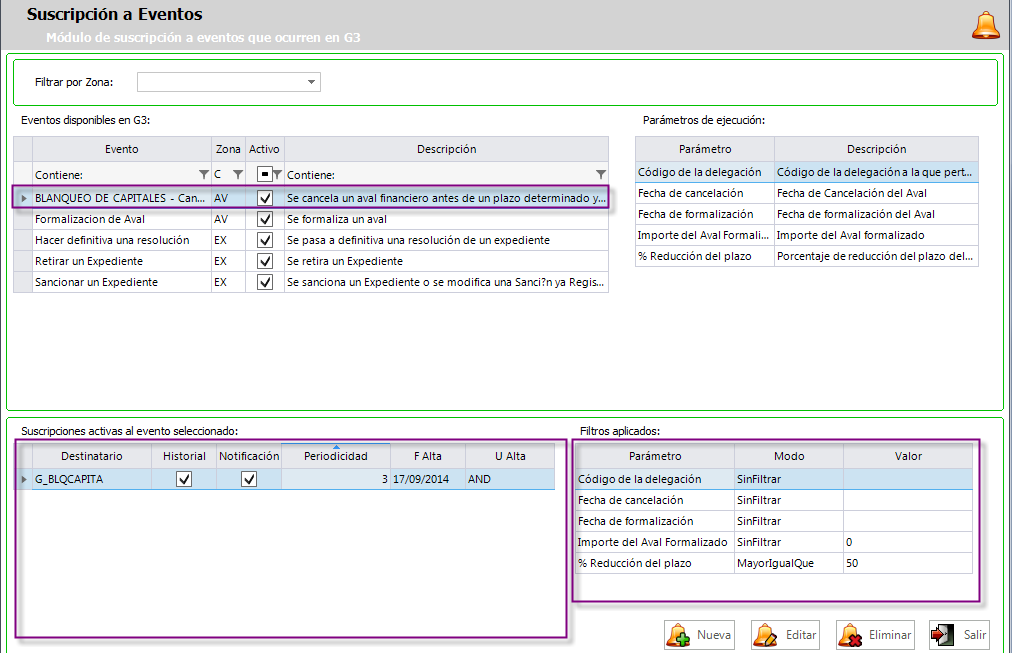The image size is (1012, 653).
Task: Click the Descripción column filter funnel icon
Action: 600,174
